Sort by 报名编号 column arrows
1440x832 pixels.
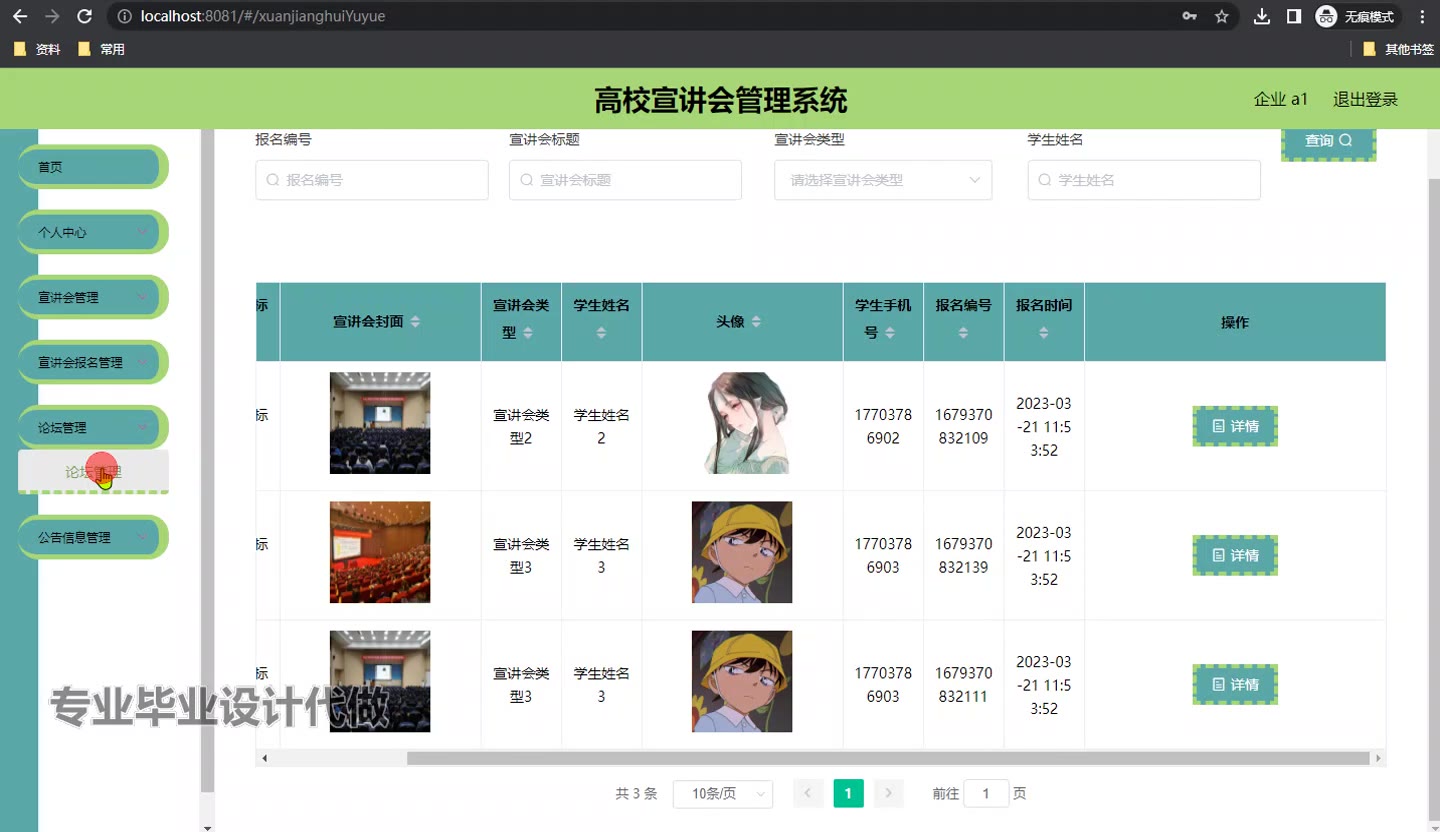click(x=963, y=332)
